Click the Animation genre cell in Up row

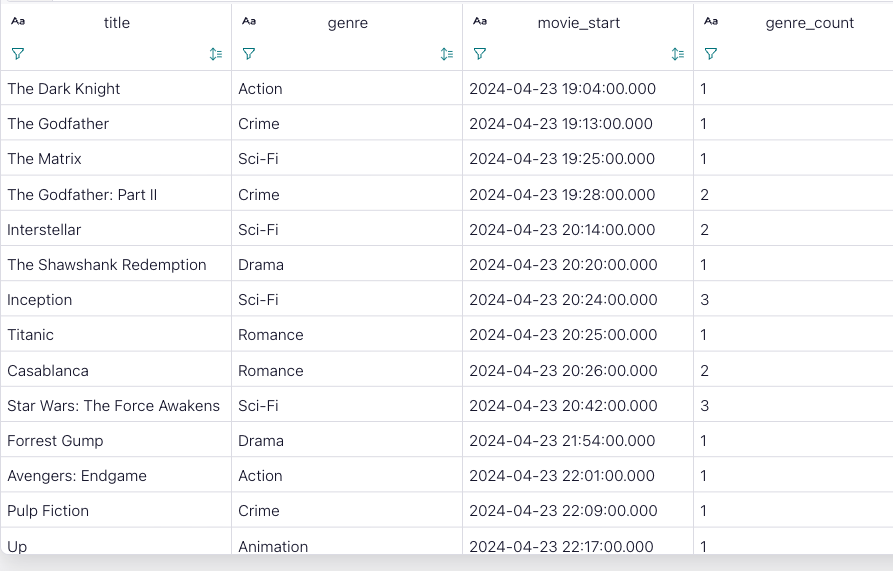347,541
